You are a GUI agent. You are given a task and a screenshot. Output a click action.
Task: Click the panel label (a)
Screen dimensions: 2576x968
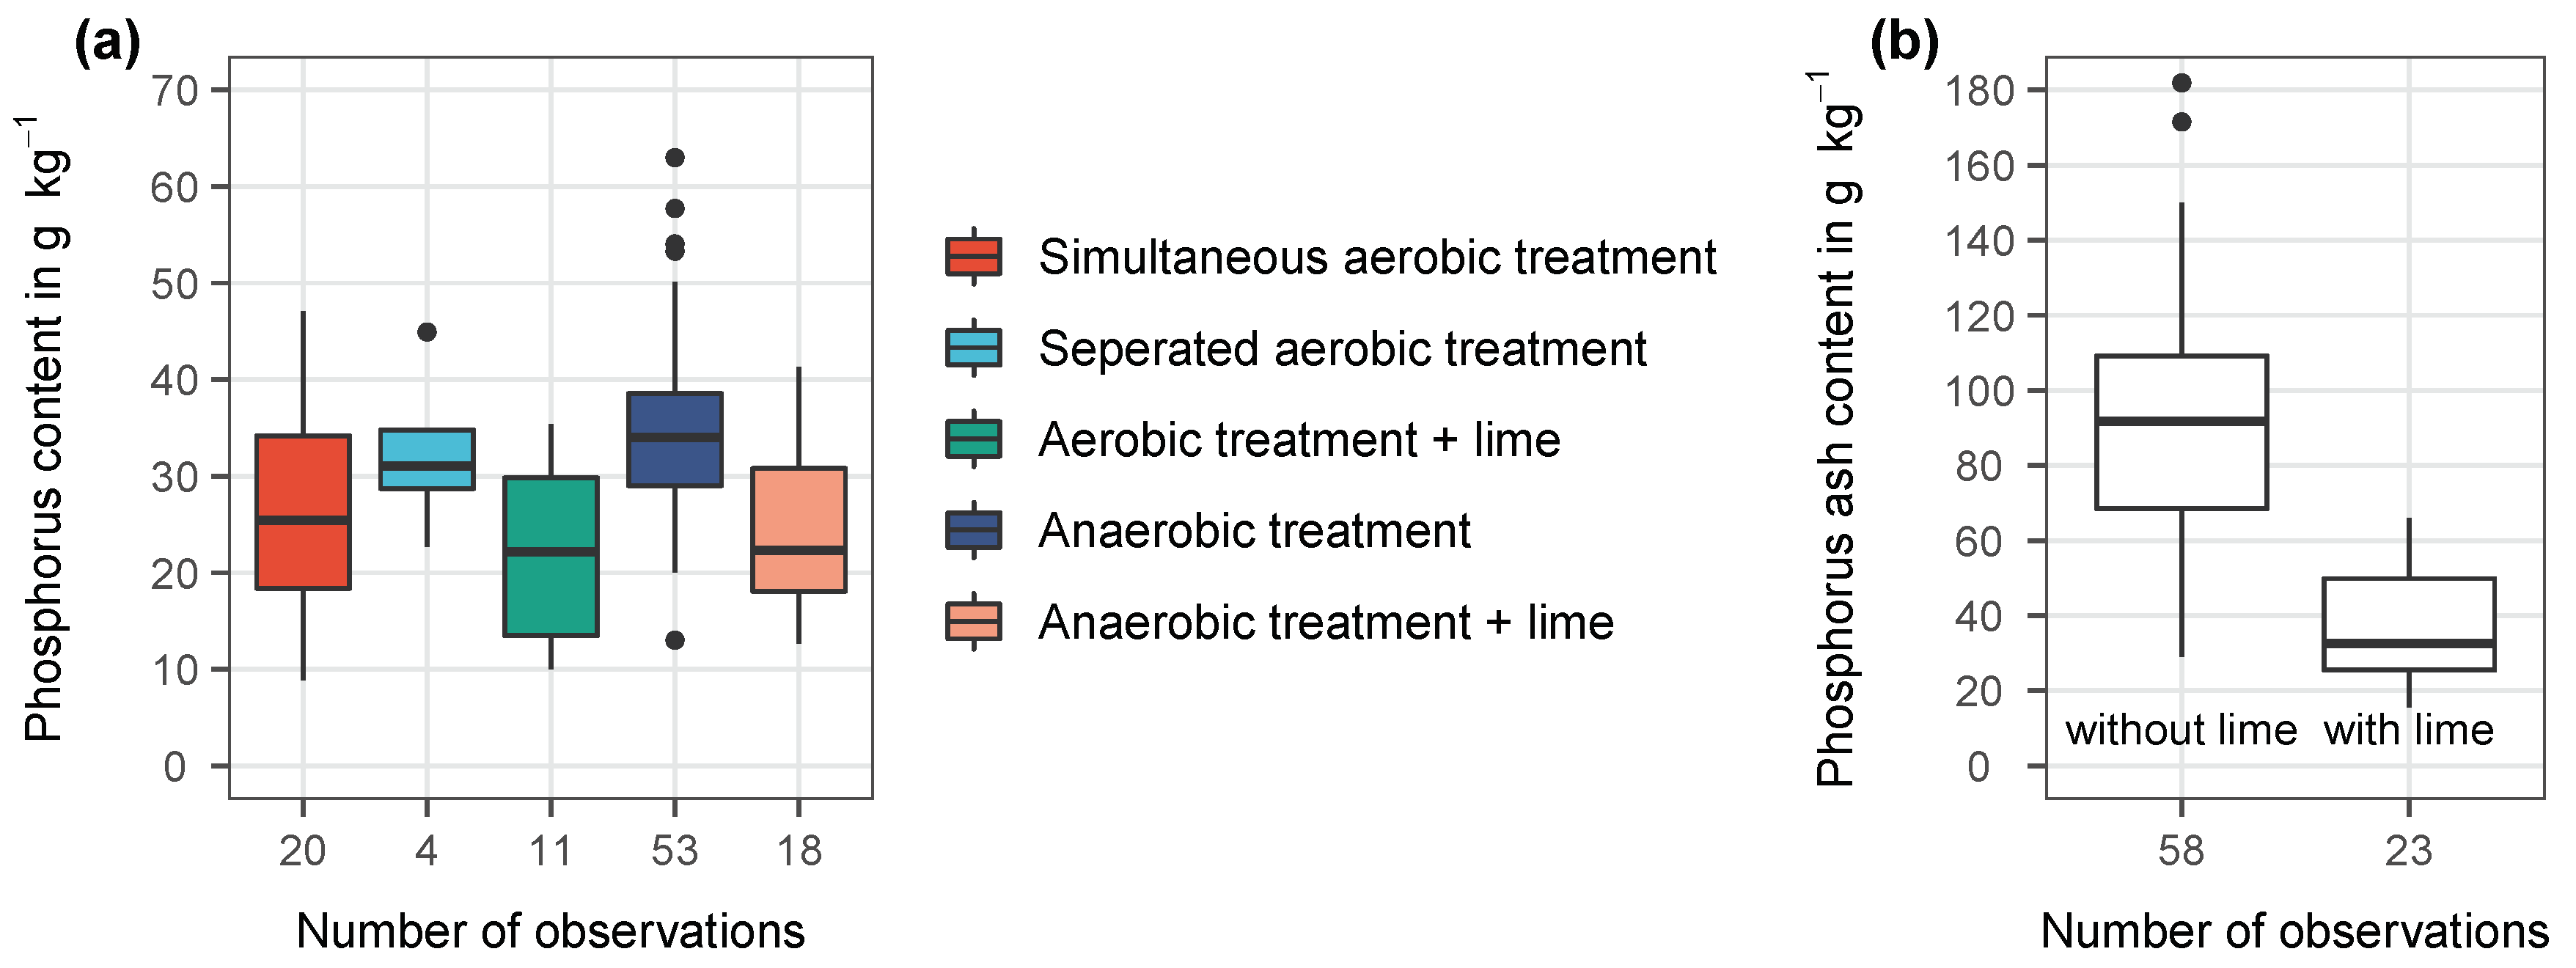108,44
